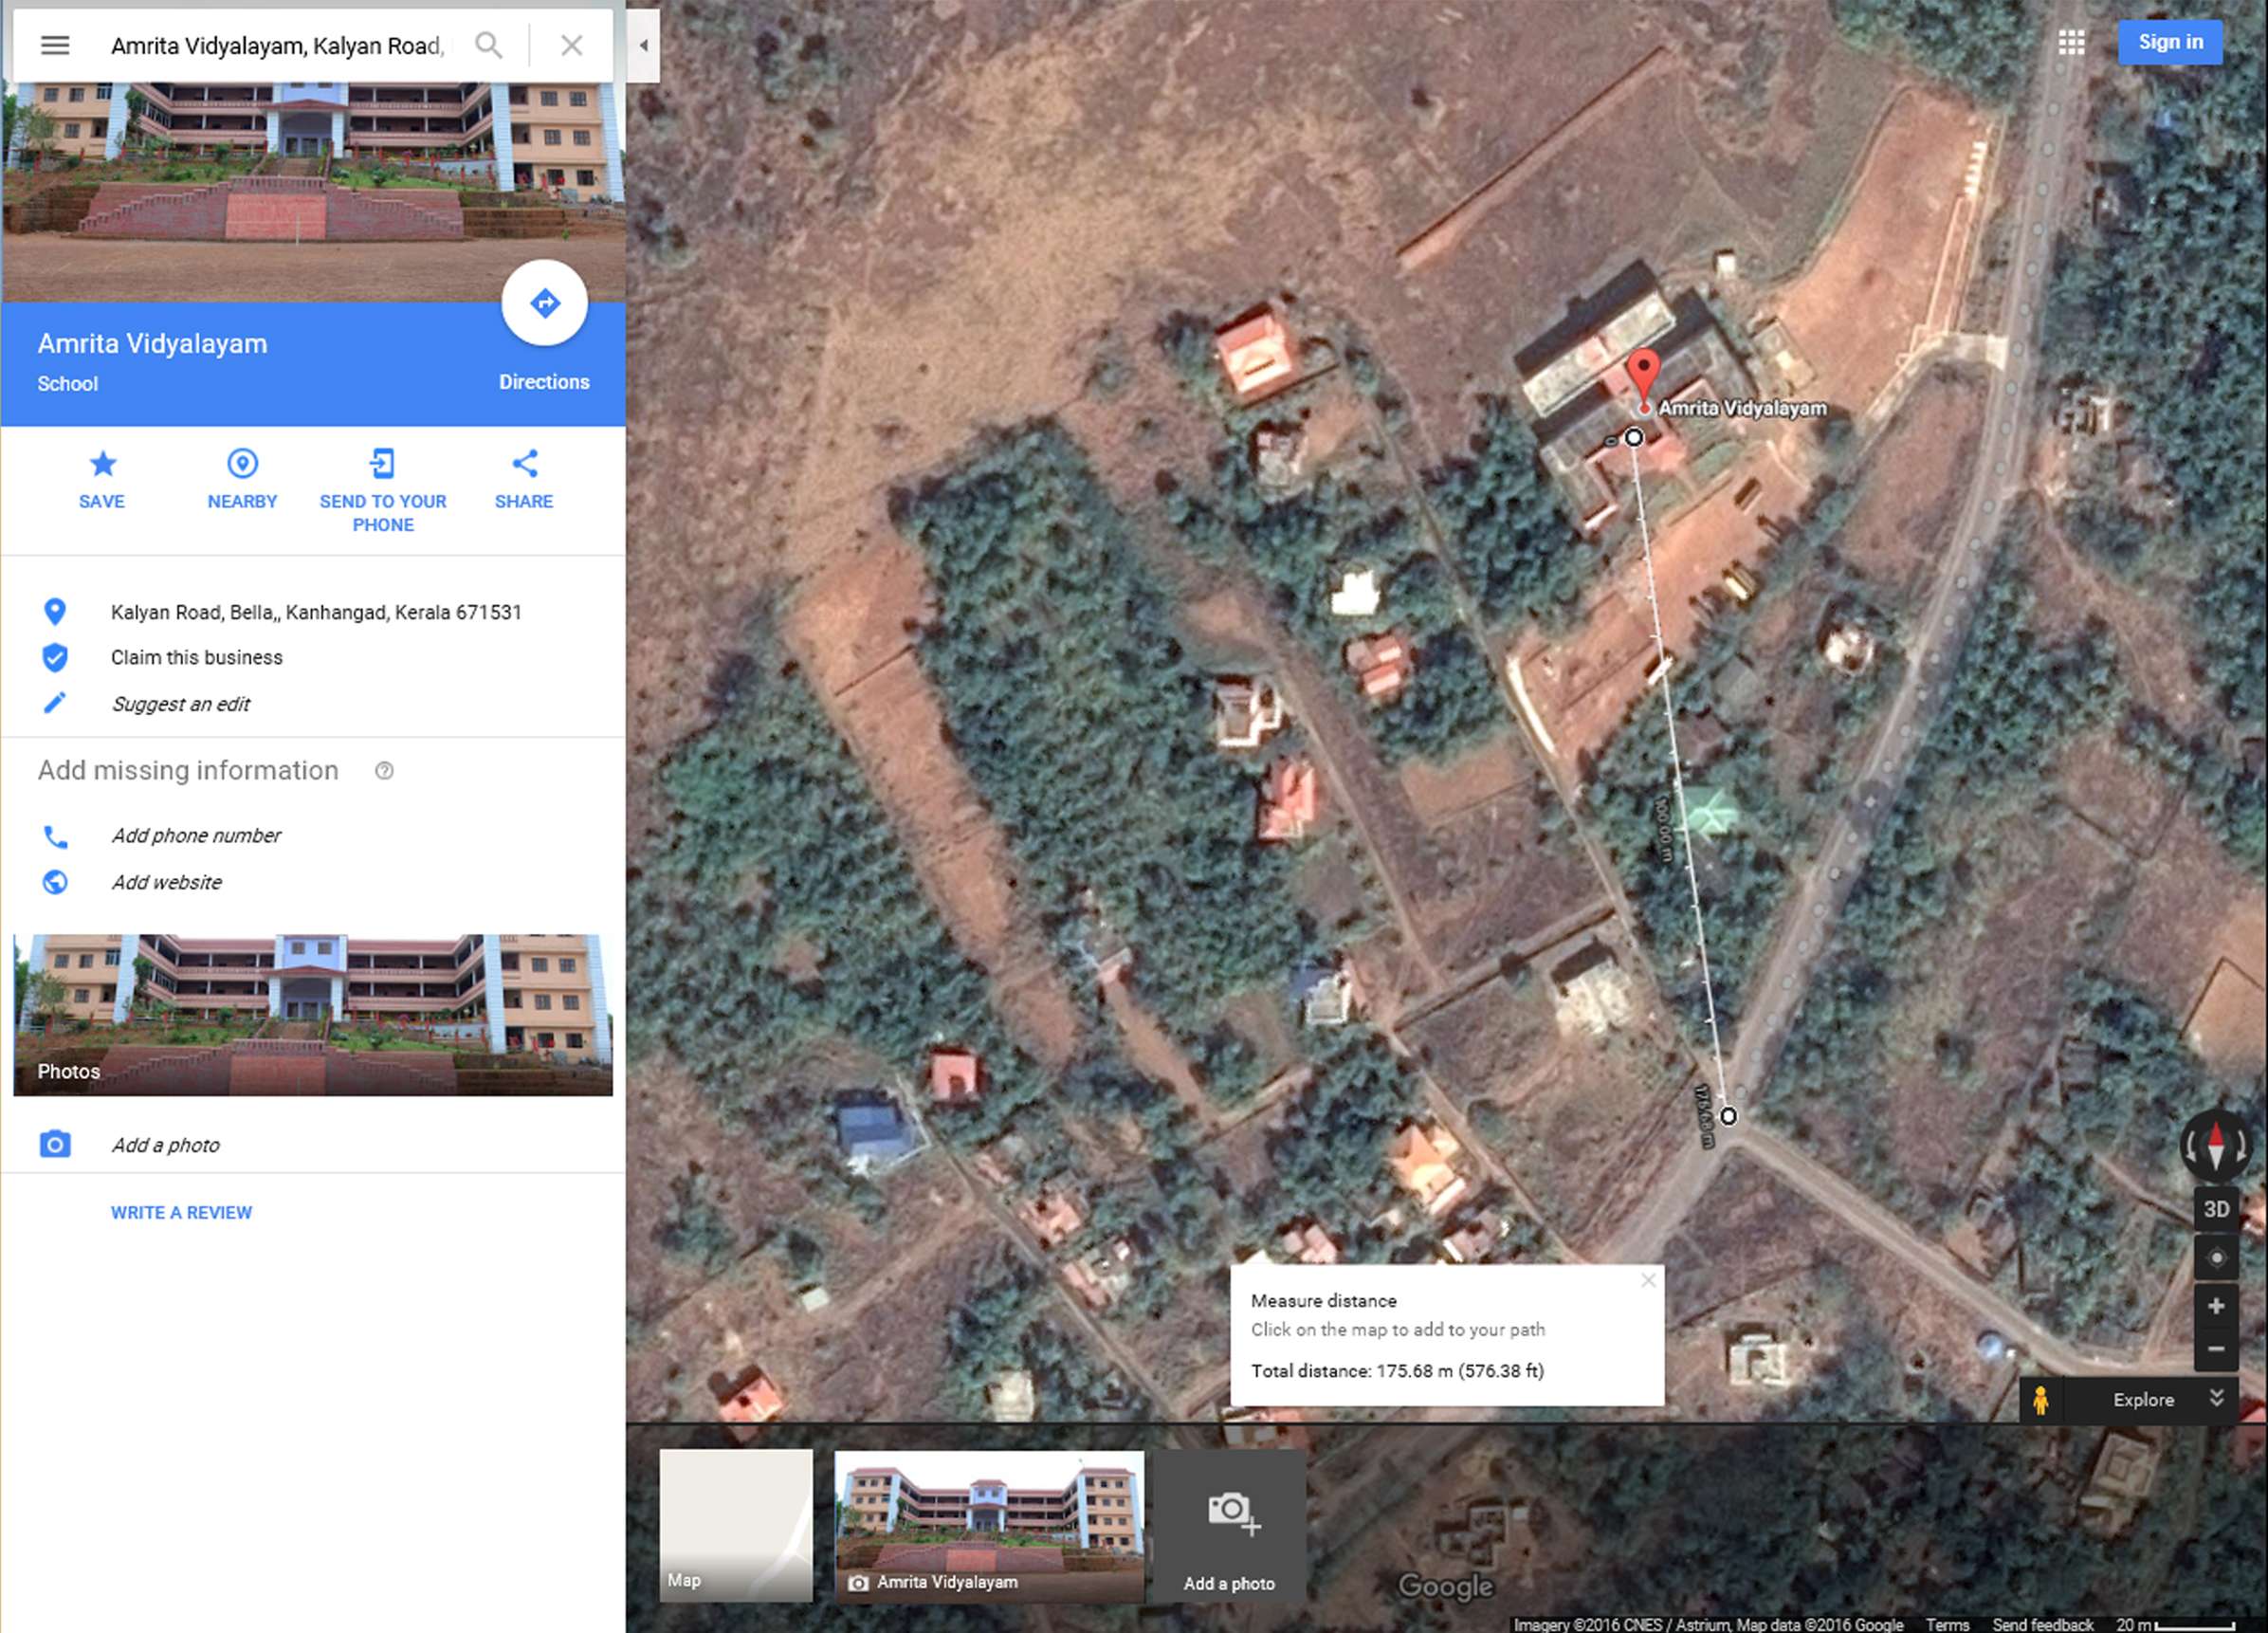Click Add website
2268x1633 pixels.
pos(167,882)
